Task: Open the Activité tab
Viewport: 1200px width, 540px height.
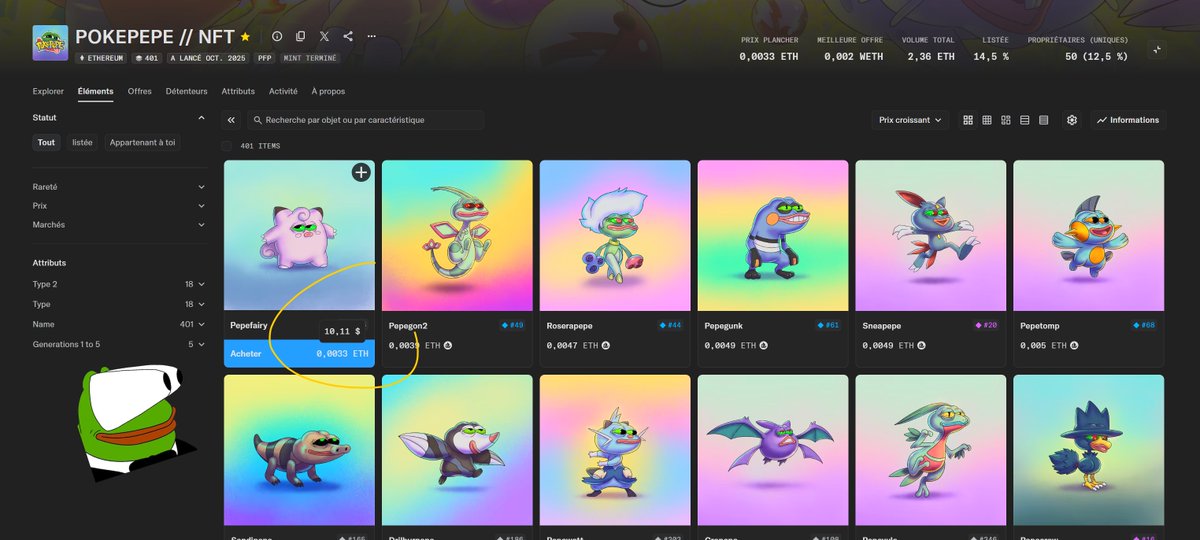Action: (283, 91)
